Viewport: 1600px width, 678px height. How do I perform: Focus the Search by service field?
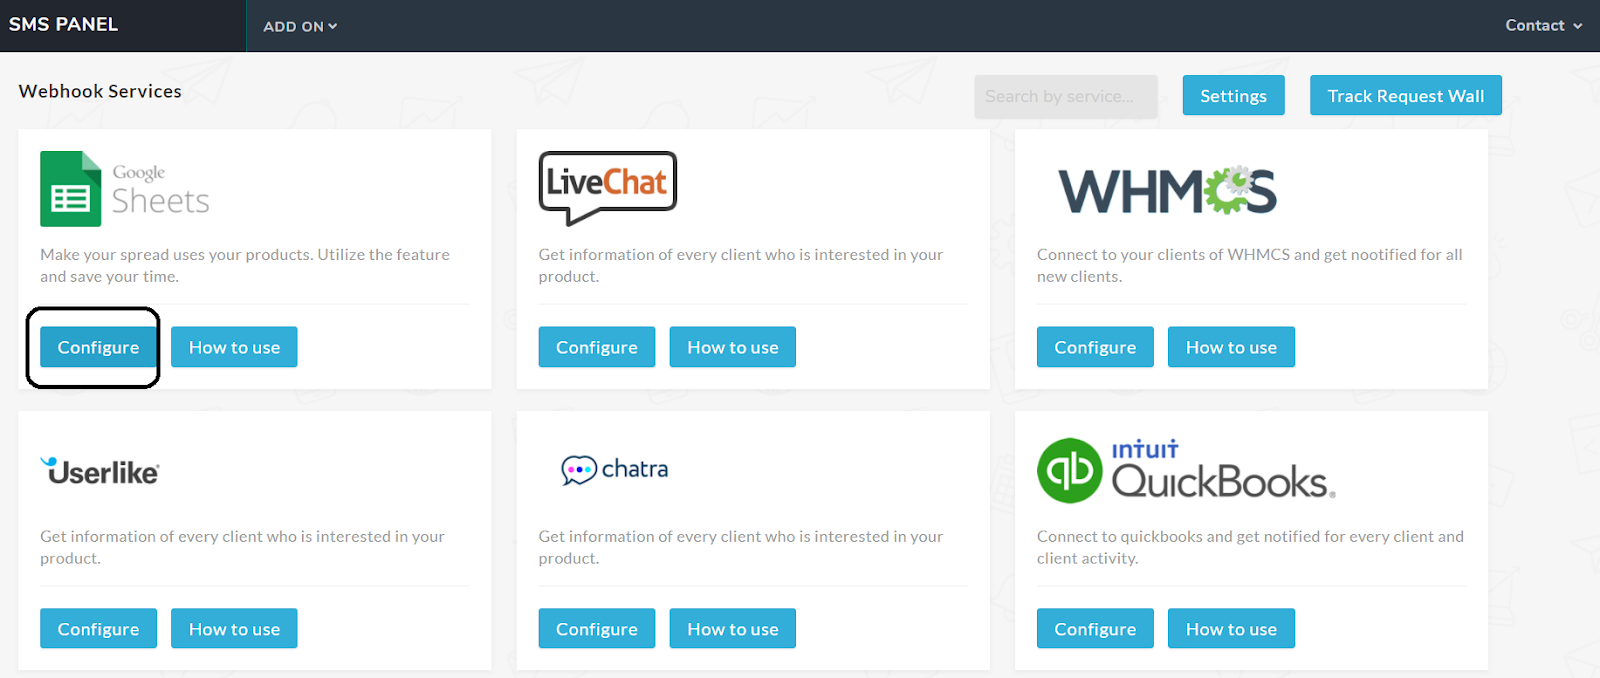point(1066,96)
